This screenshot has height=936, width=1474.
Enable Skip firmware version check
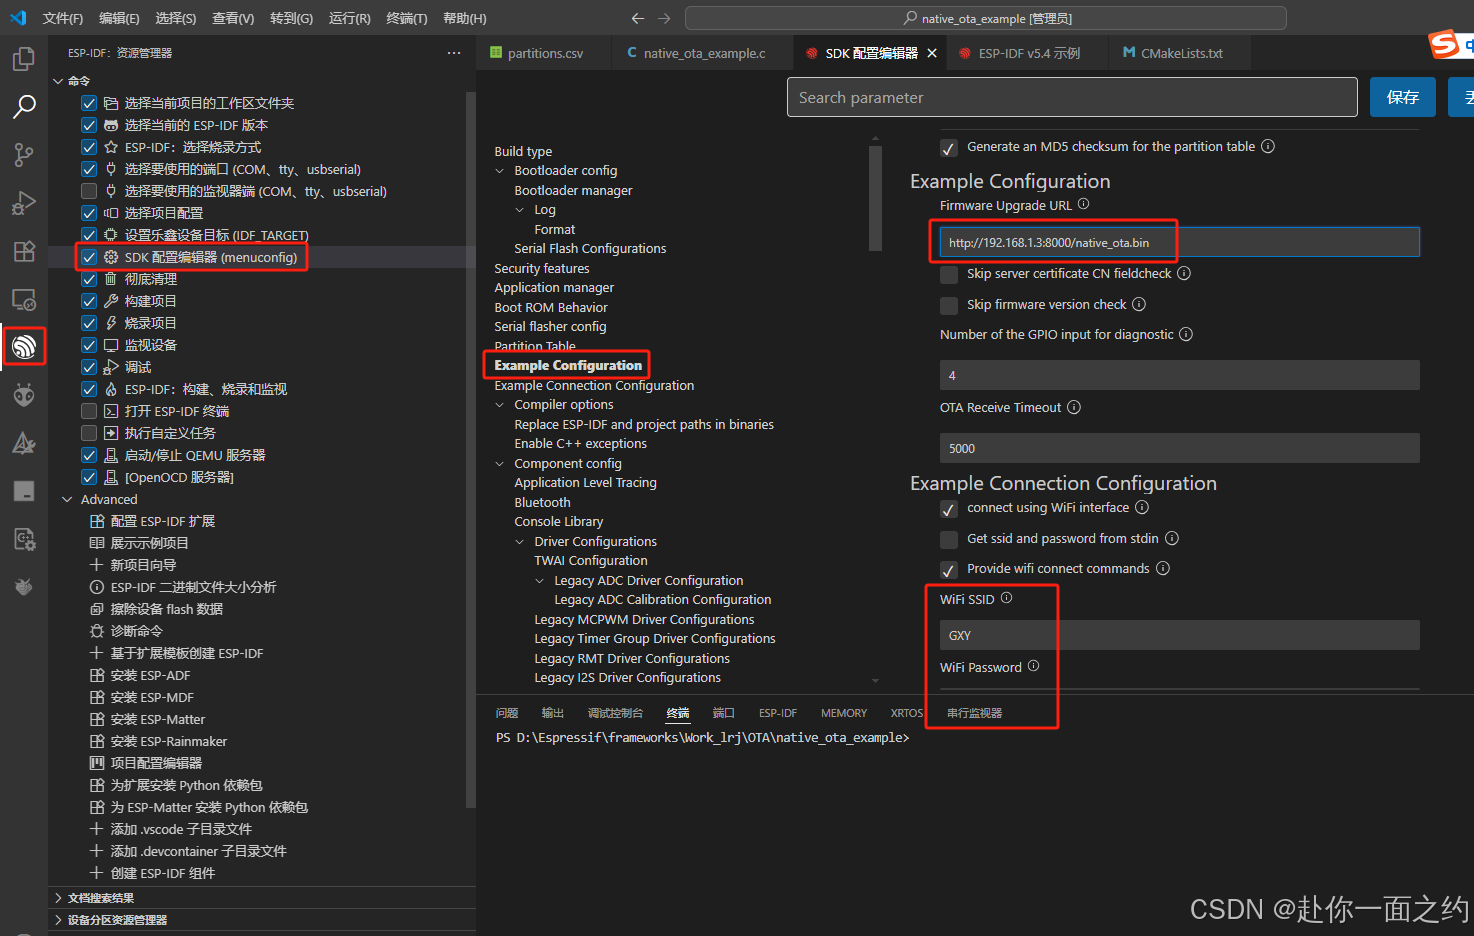949,305
